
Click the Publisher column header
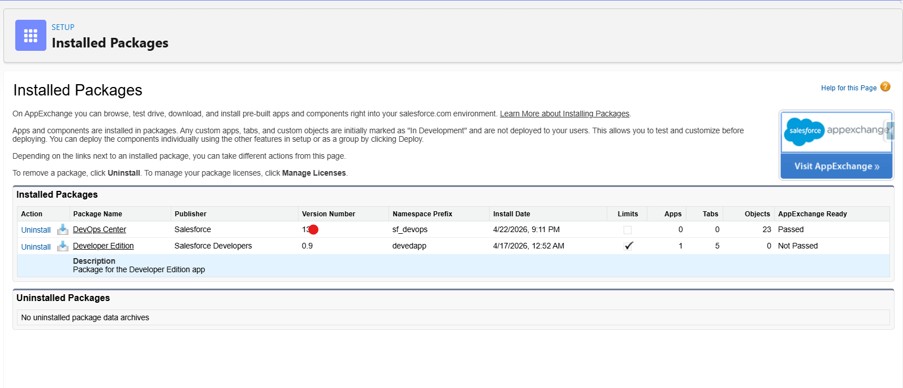[x=190, y=214]
